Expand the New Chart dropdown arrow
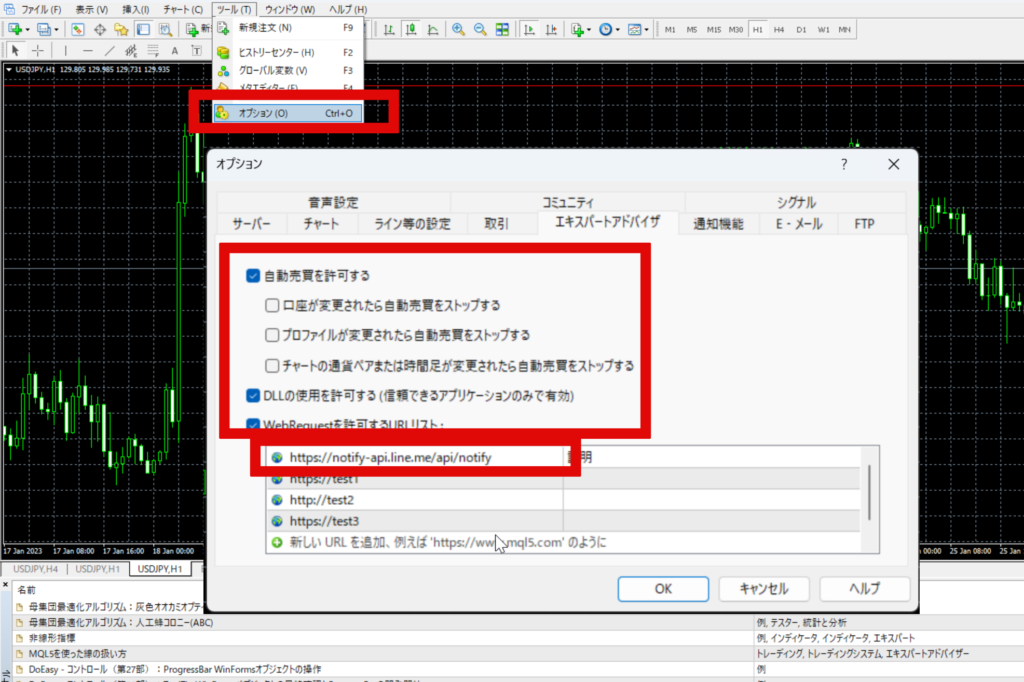1024x682 pixels. 27,29
